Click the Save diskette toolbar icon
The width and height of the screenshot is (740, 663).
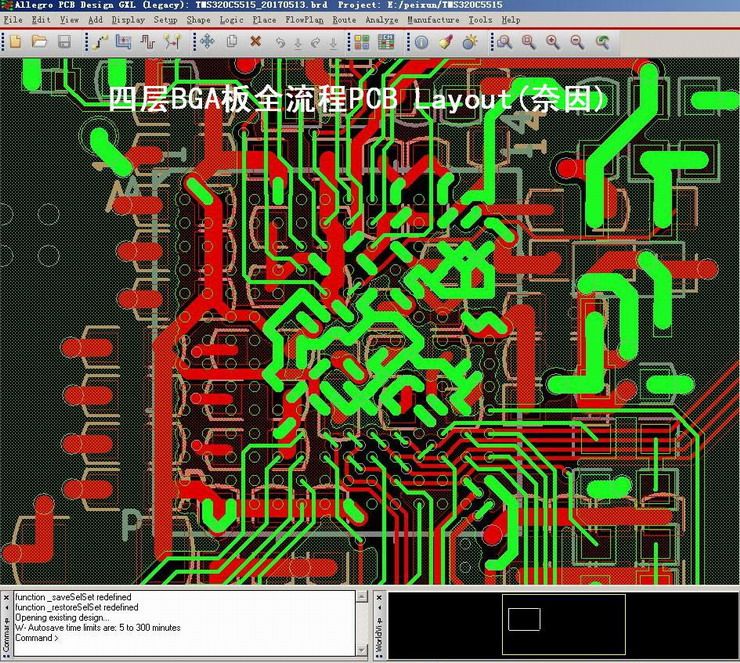(x=65, y=42)
